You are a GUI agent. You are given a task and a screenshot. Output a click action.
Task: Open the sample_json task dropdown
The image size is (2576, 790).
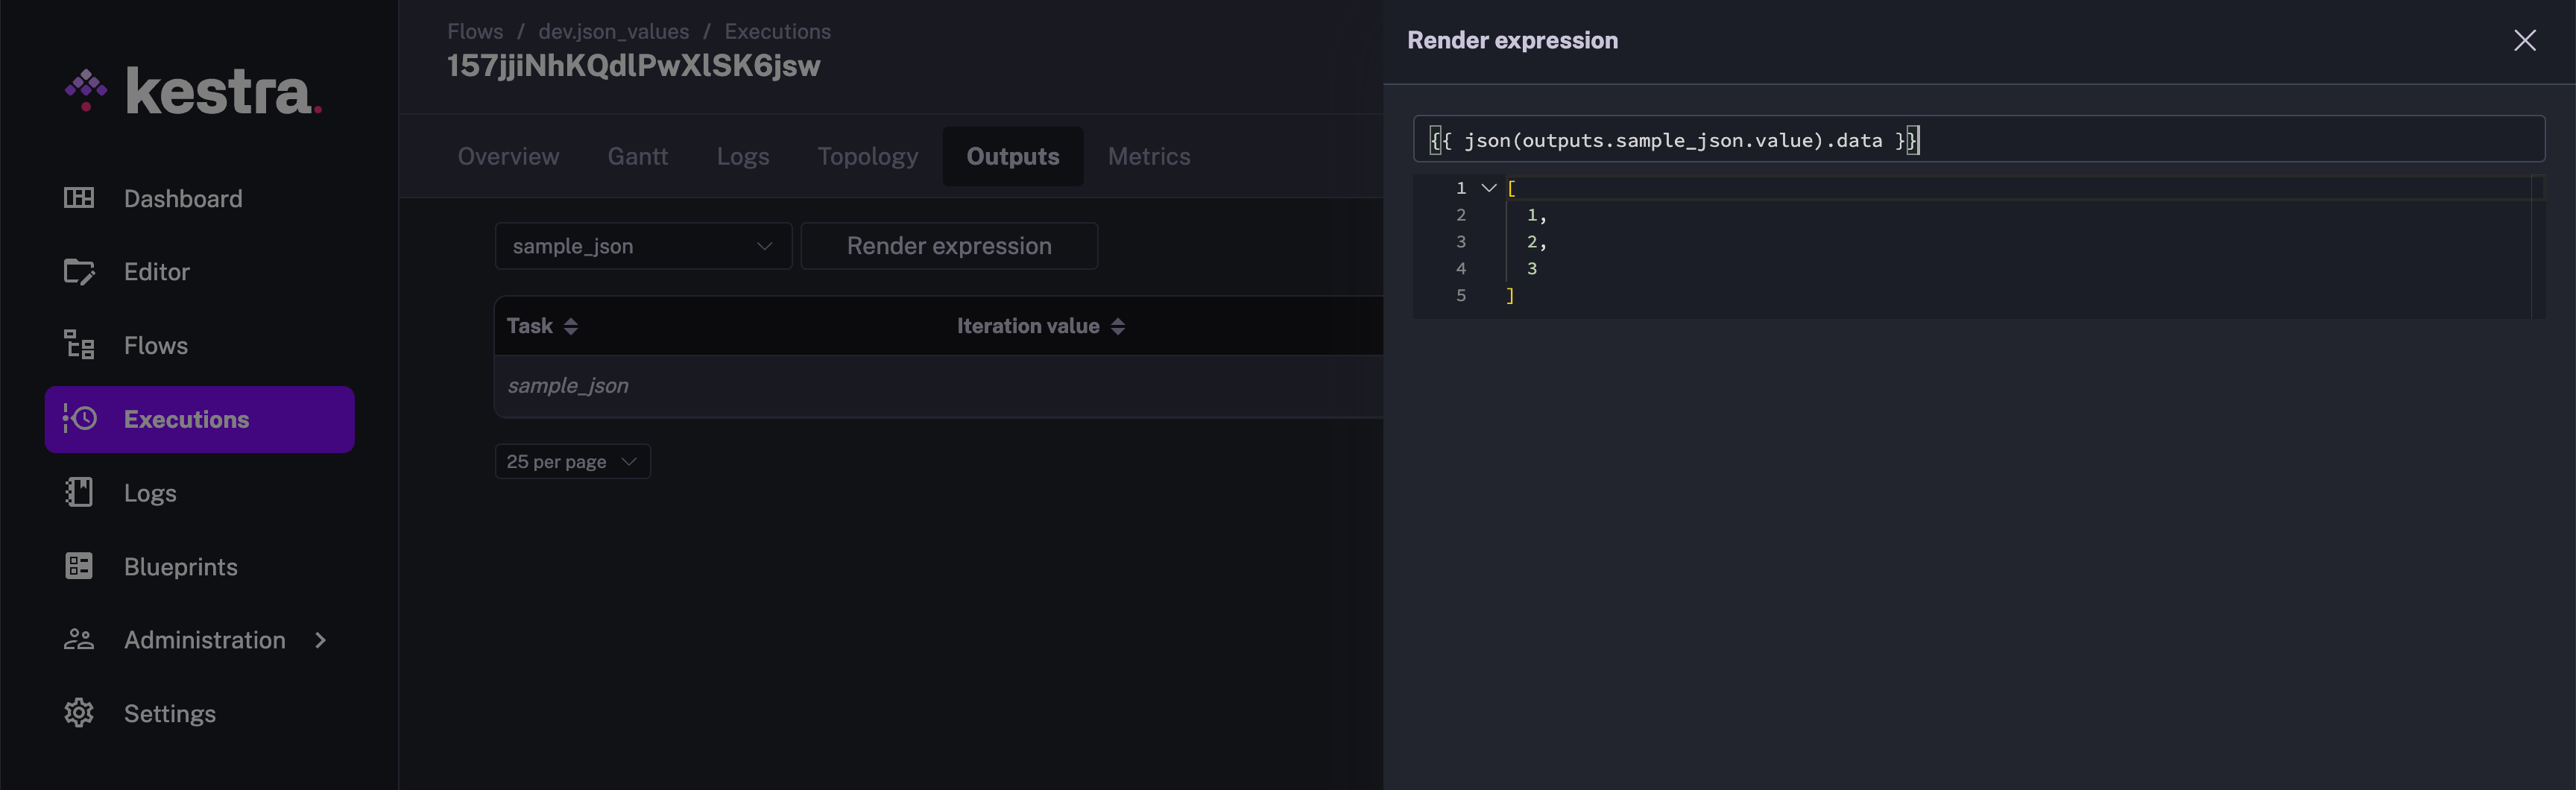642,245
